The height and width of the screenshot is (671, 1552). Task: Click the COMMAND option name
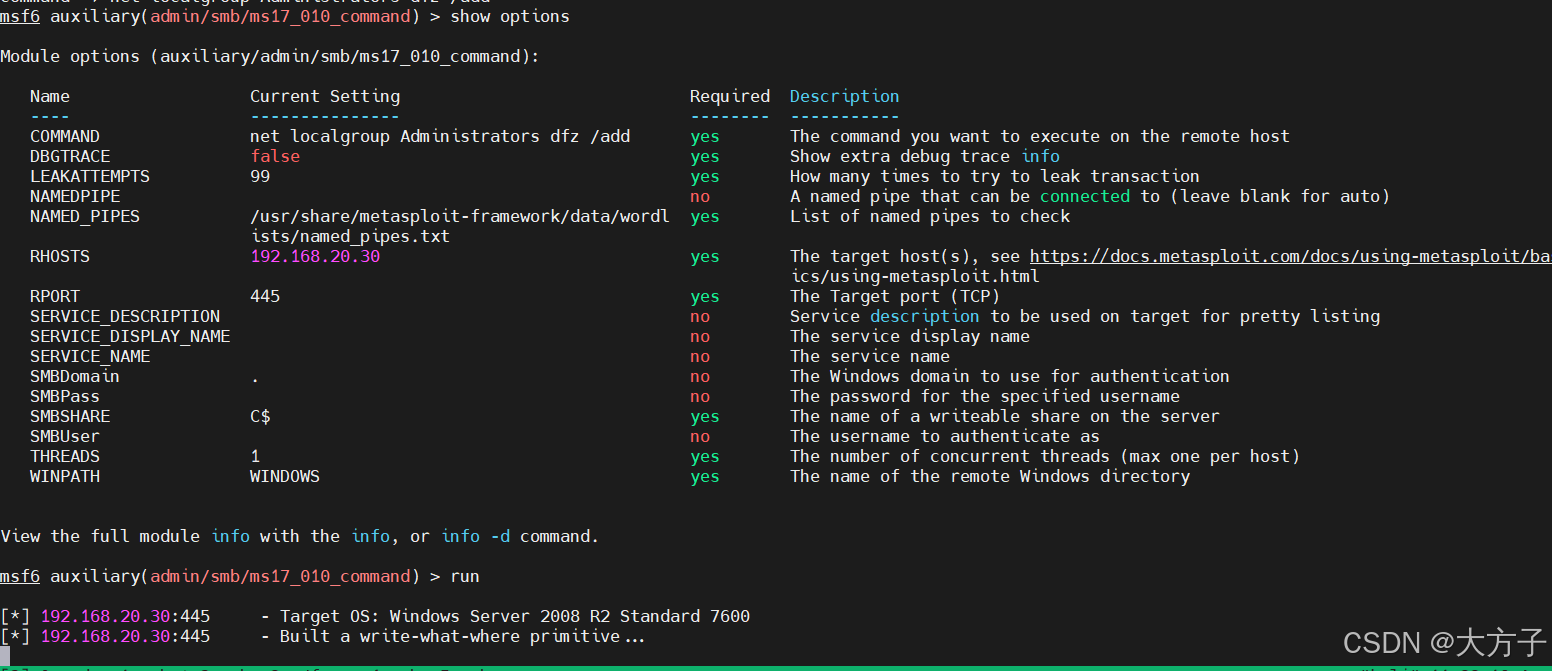(65, 136)
